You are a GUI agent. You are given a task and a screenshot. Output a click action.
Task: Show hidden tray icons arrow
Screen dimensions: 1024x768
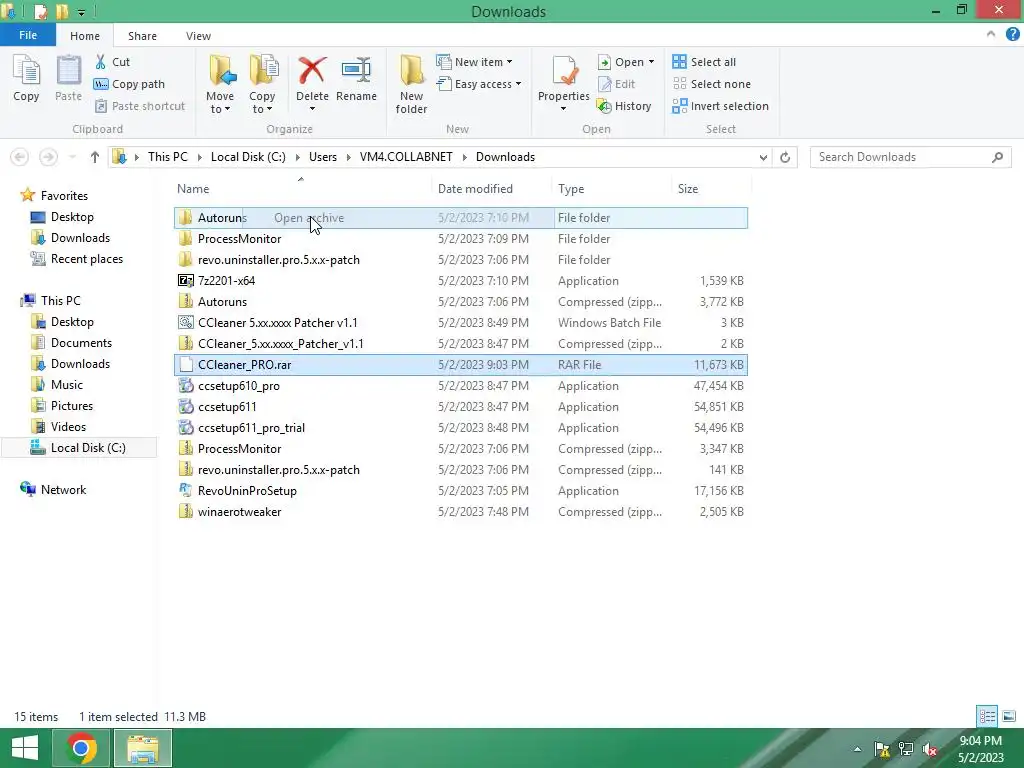coord(857,750)
